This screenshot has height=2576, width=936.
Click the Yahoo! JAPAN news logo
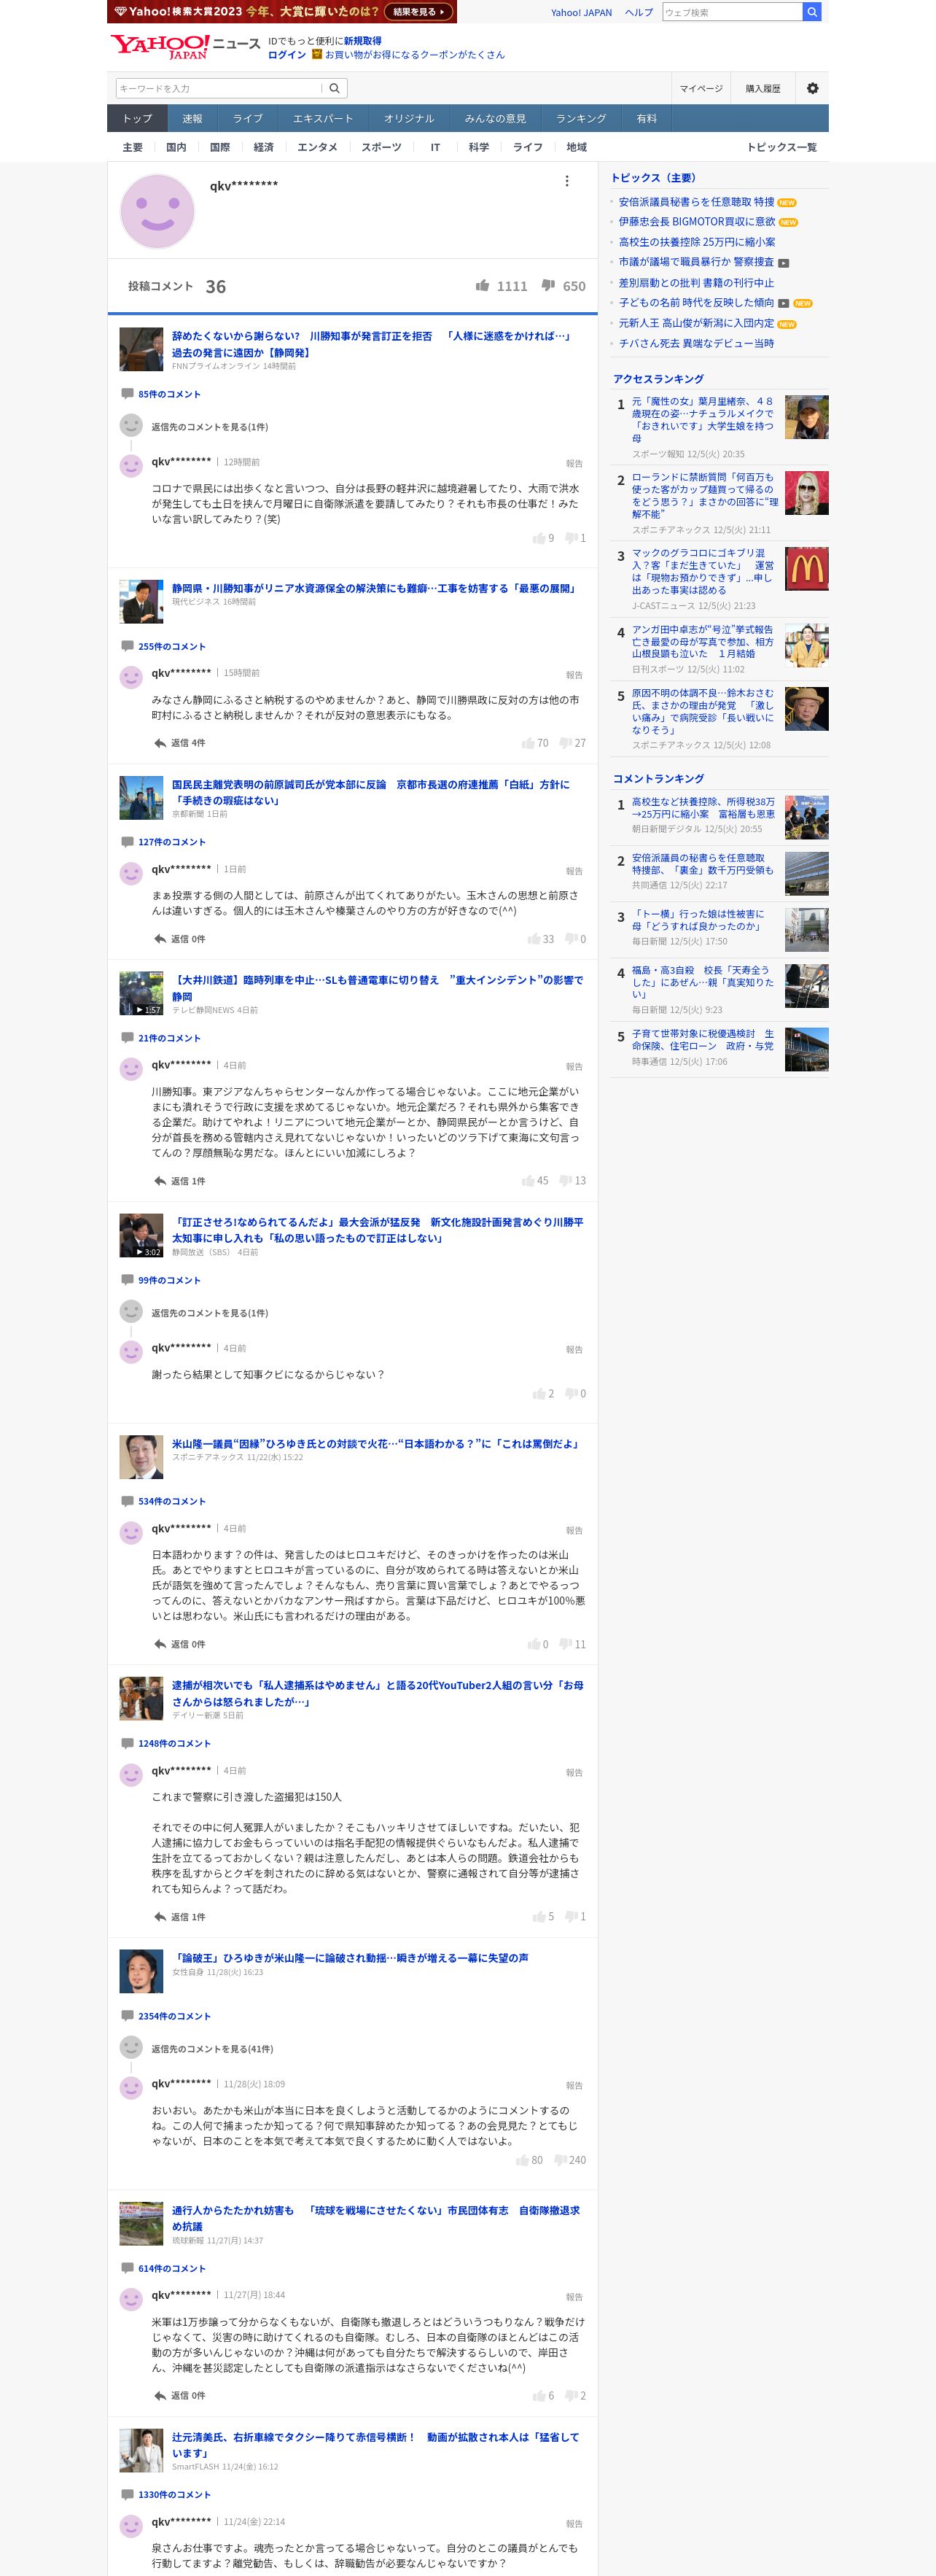185,46
